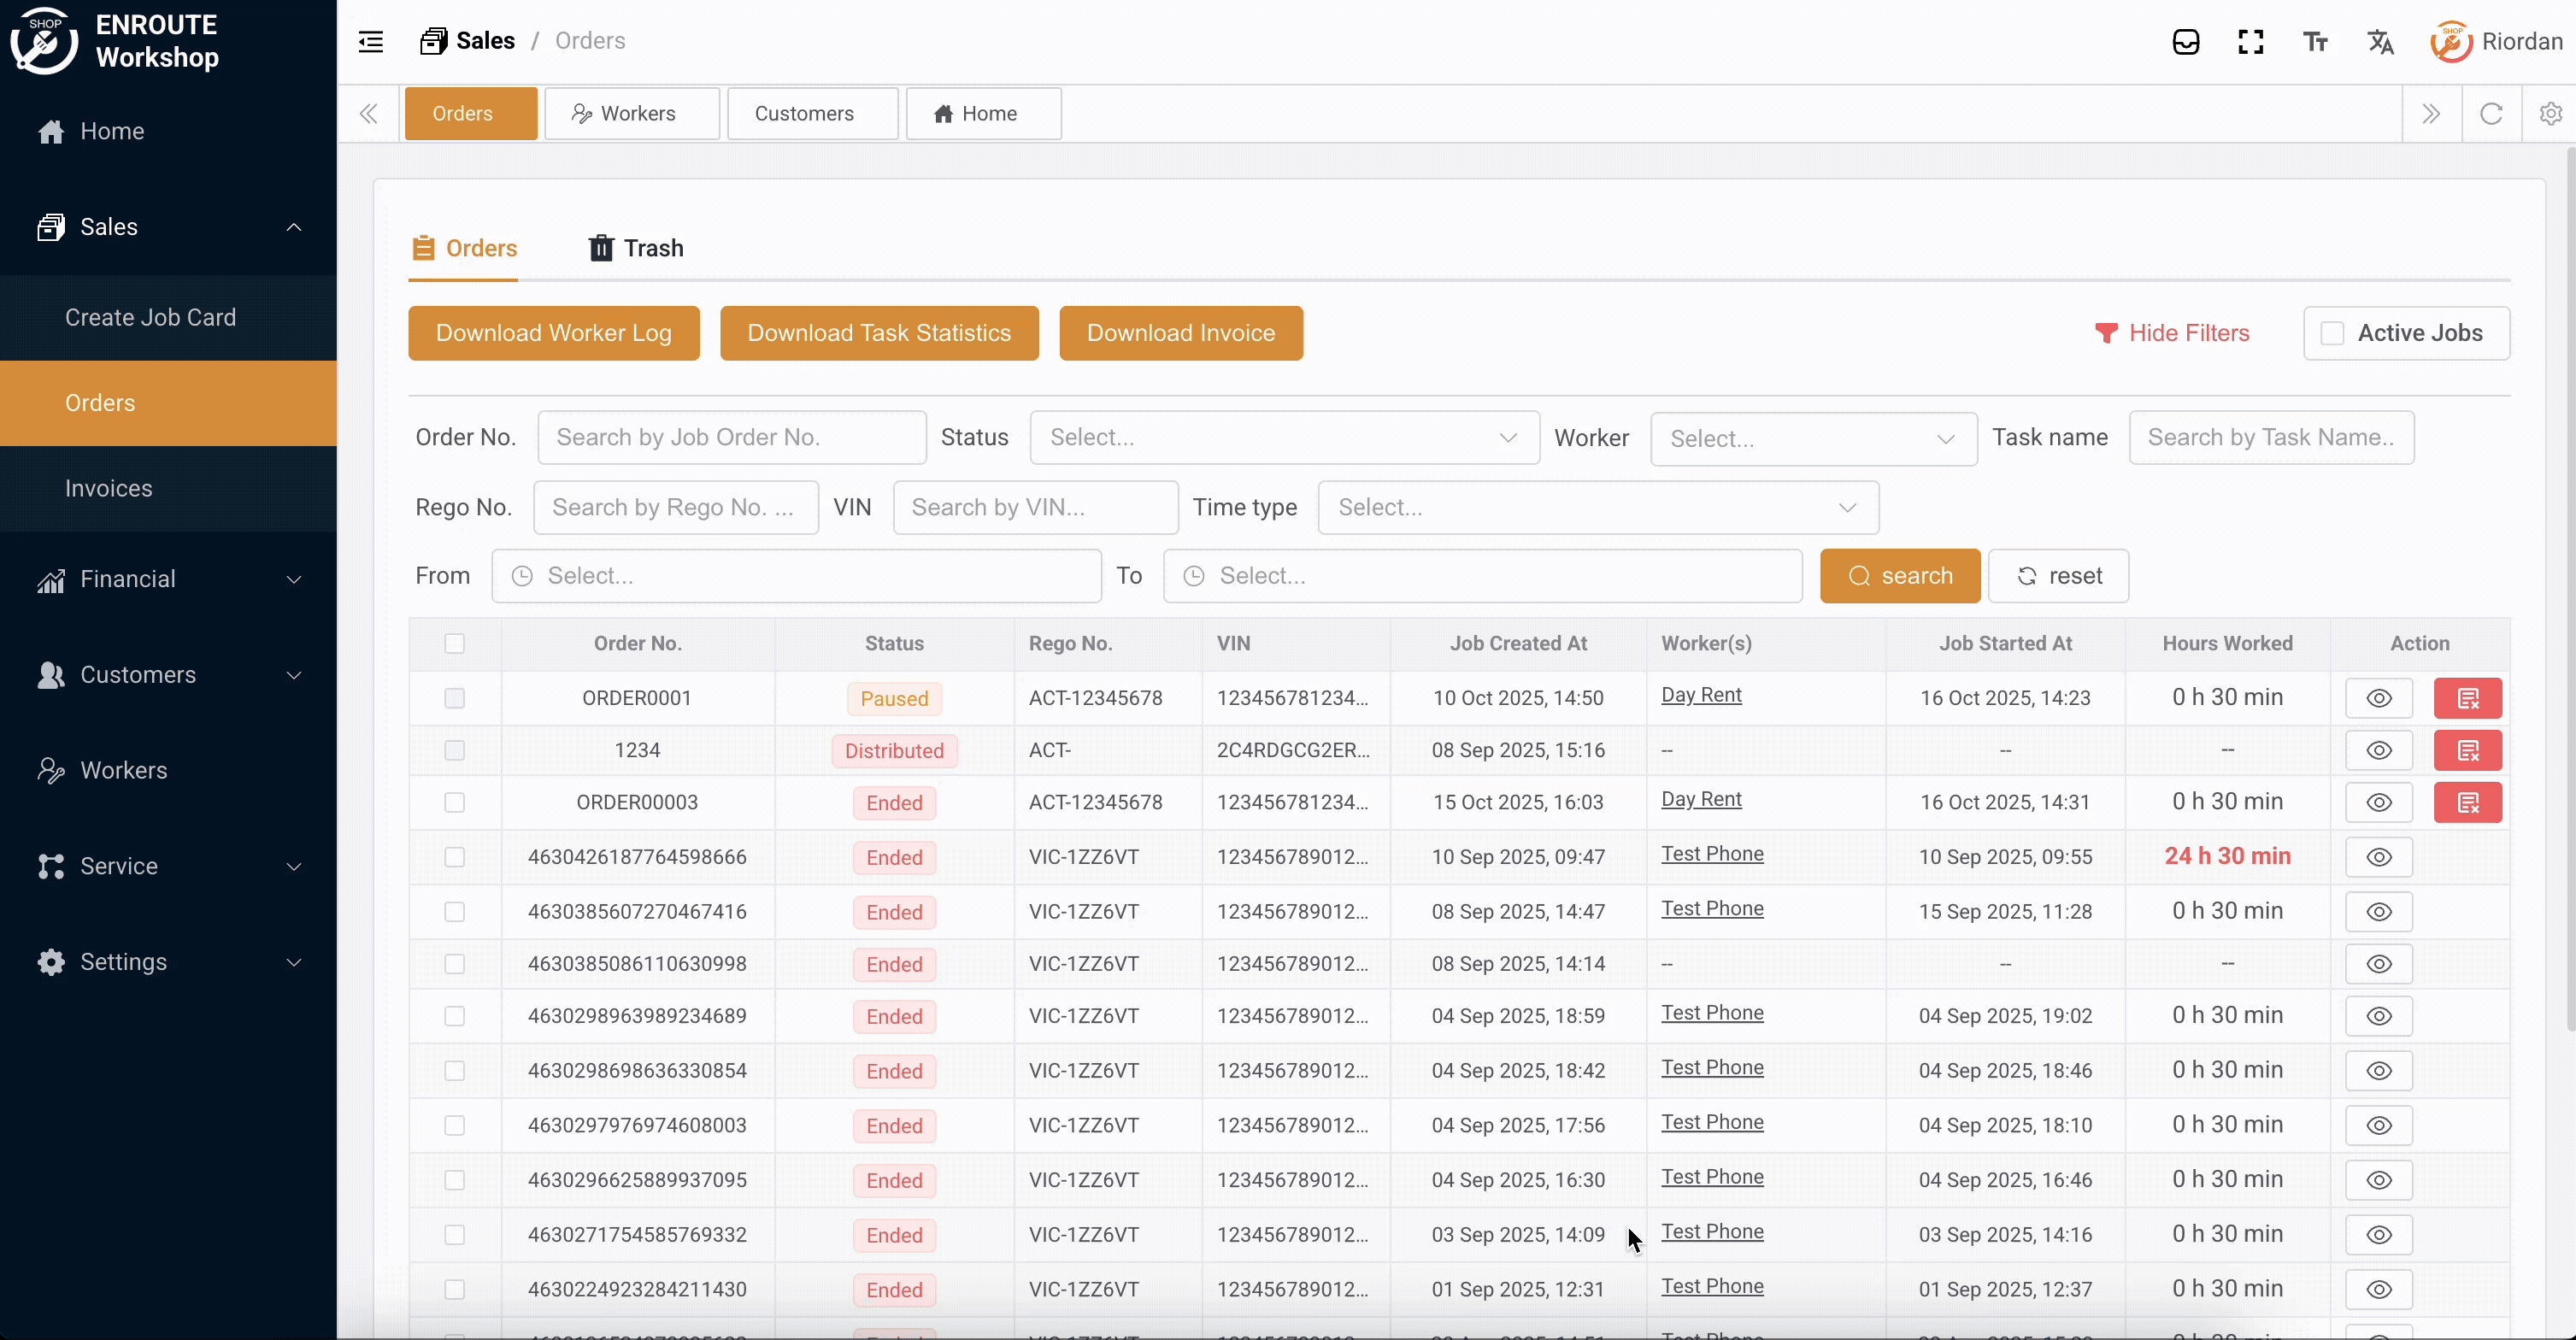Check the select-all checkbox in table header

pos(455,643)
